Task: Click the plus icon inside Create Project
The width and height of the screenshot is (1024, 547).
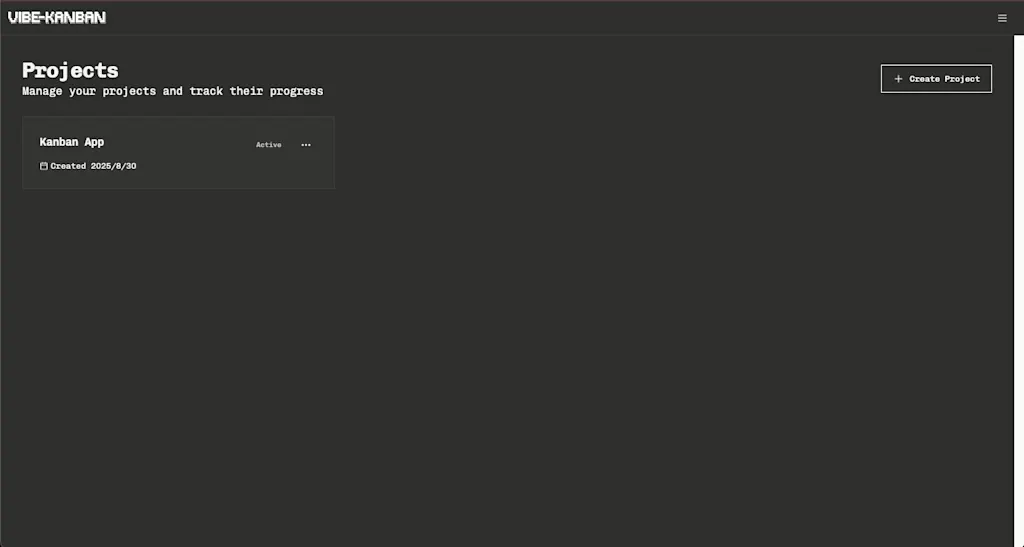Action: [898, 78]
